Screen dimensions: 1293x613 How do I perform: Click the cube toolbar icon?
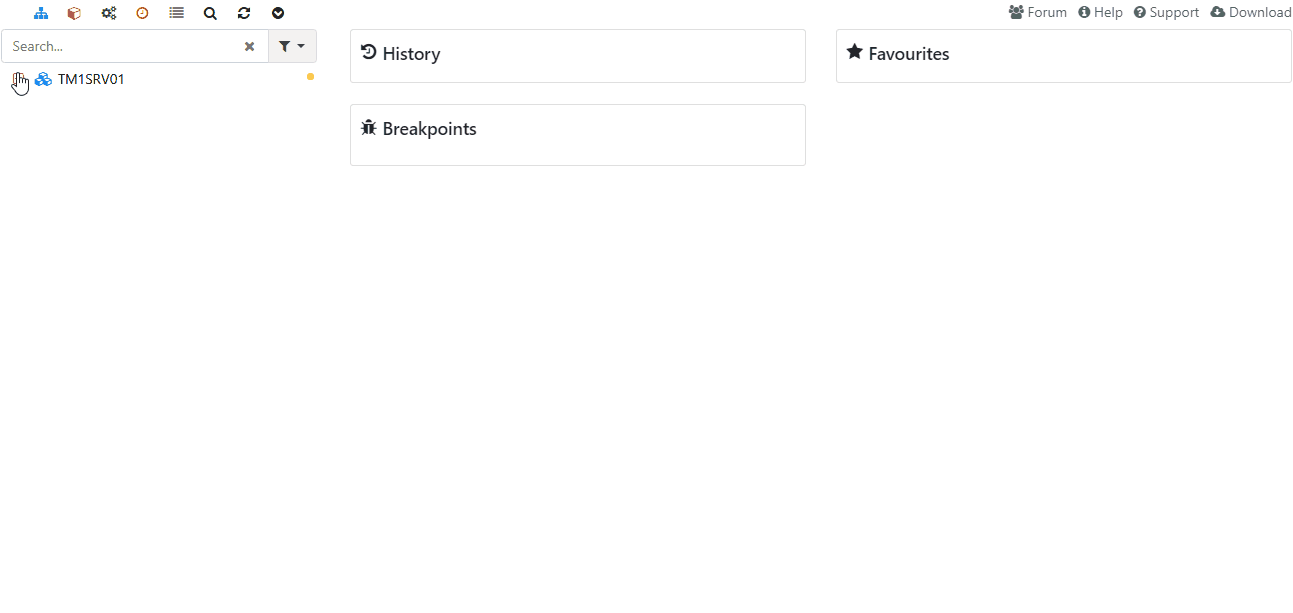[74, 13]
